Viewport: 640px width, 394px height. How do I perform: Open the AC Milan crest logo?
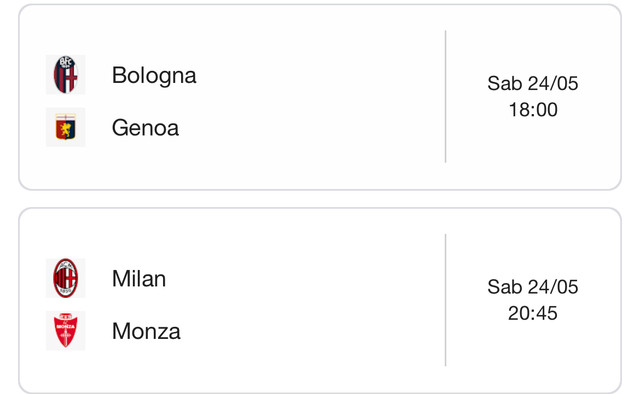coord(65,278)
